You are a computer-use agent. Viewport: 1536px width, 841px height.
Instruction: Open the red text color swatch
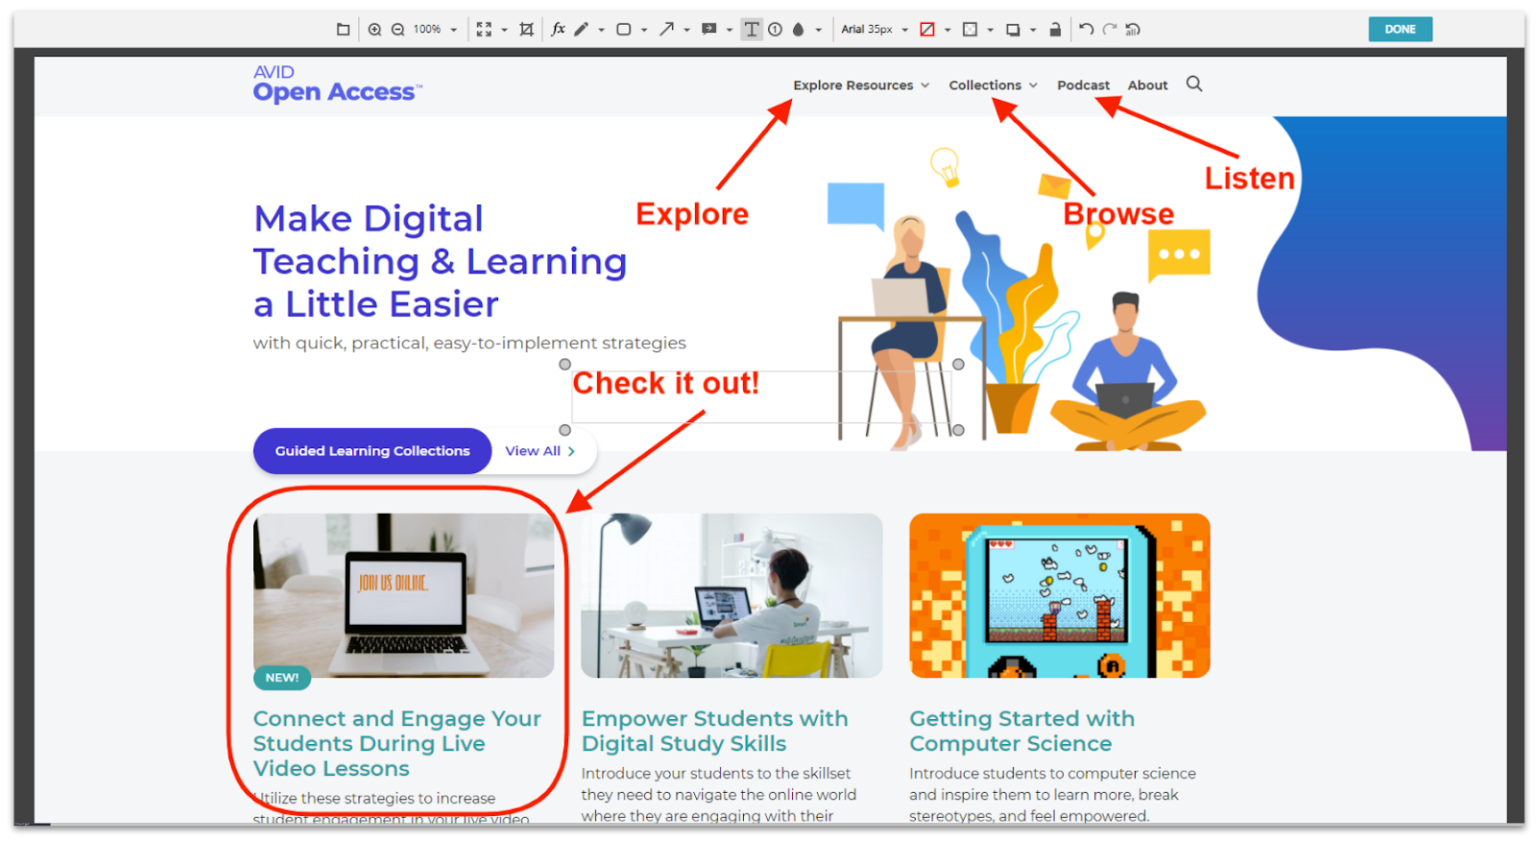coord(927,30)
